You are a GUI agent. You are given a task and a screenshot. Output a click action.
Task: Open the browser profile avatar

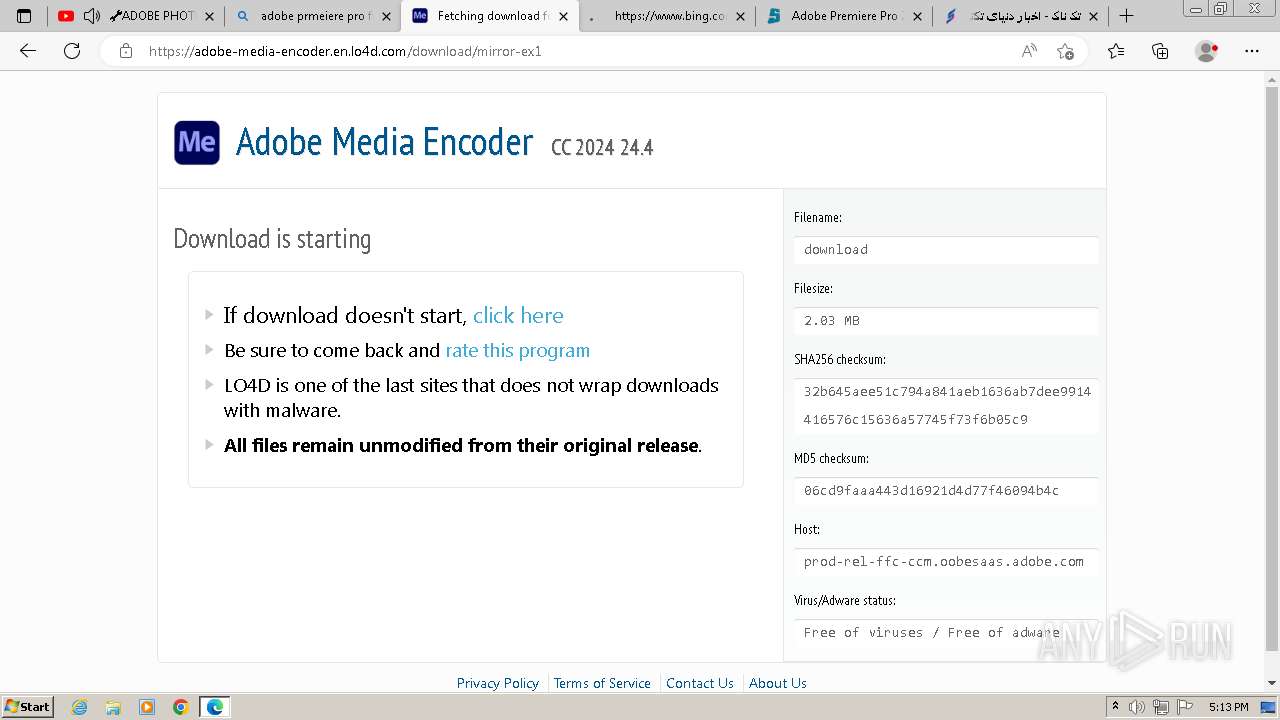pos(1207,51)
